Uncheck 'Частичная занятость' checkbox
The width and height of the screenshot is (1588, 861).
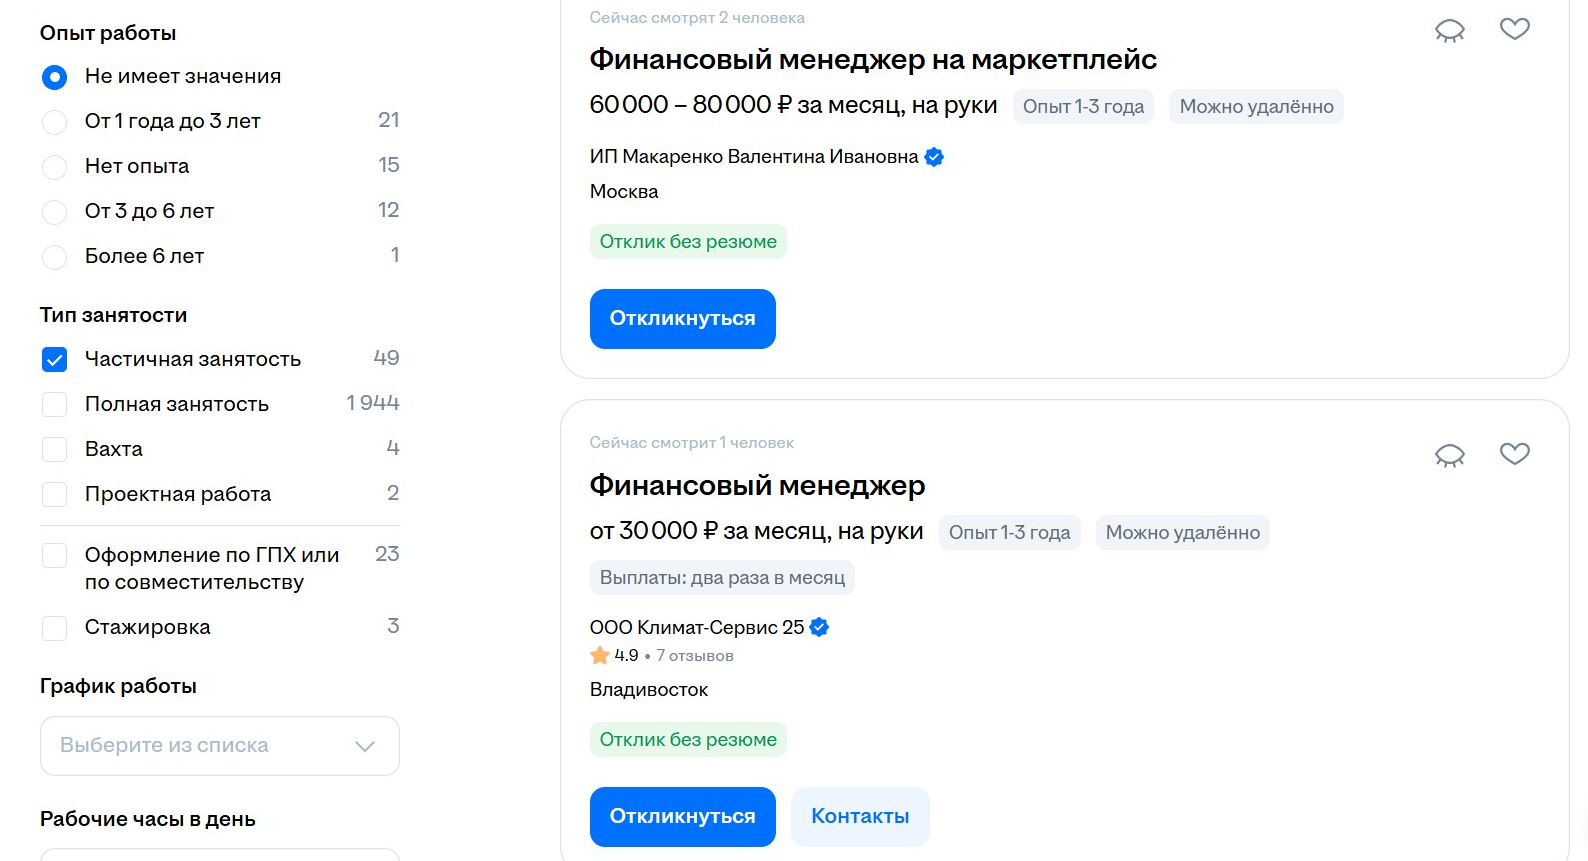55,360
